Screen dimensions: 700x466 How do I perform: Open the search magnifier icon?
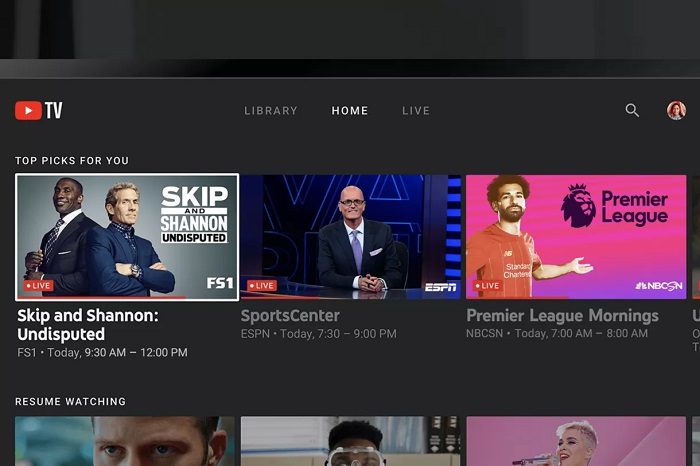point(632,110)
